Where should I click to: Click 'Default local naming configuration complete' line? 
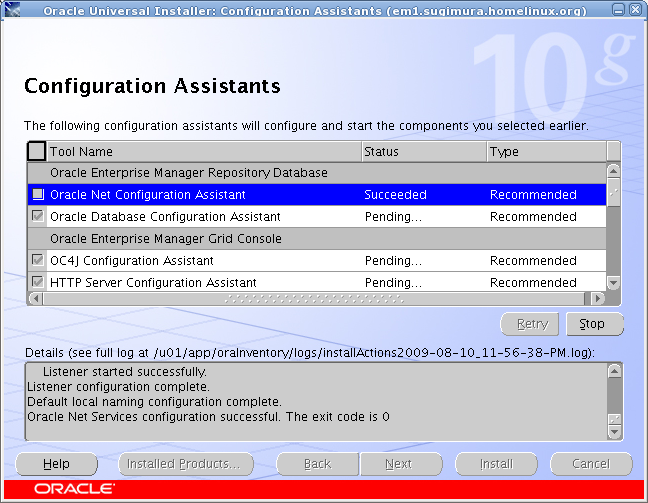(154, 402)
